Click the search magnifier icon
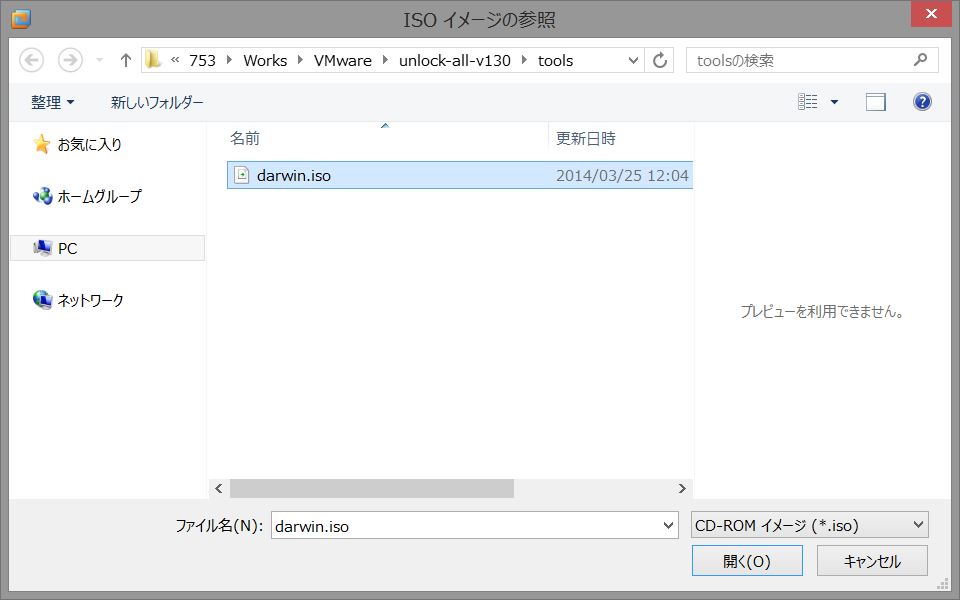The width and height of the screenshot is (960, 600). click(920, 60)
